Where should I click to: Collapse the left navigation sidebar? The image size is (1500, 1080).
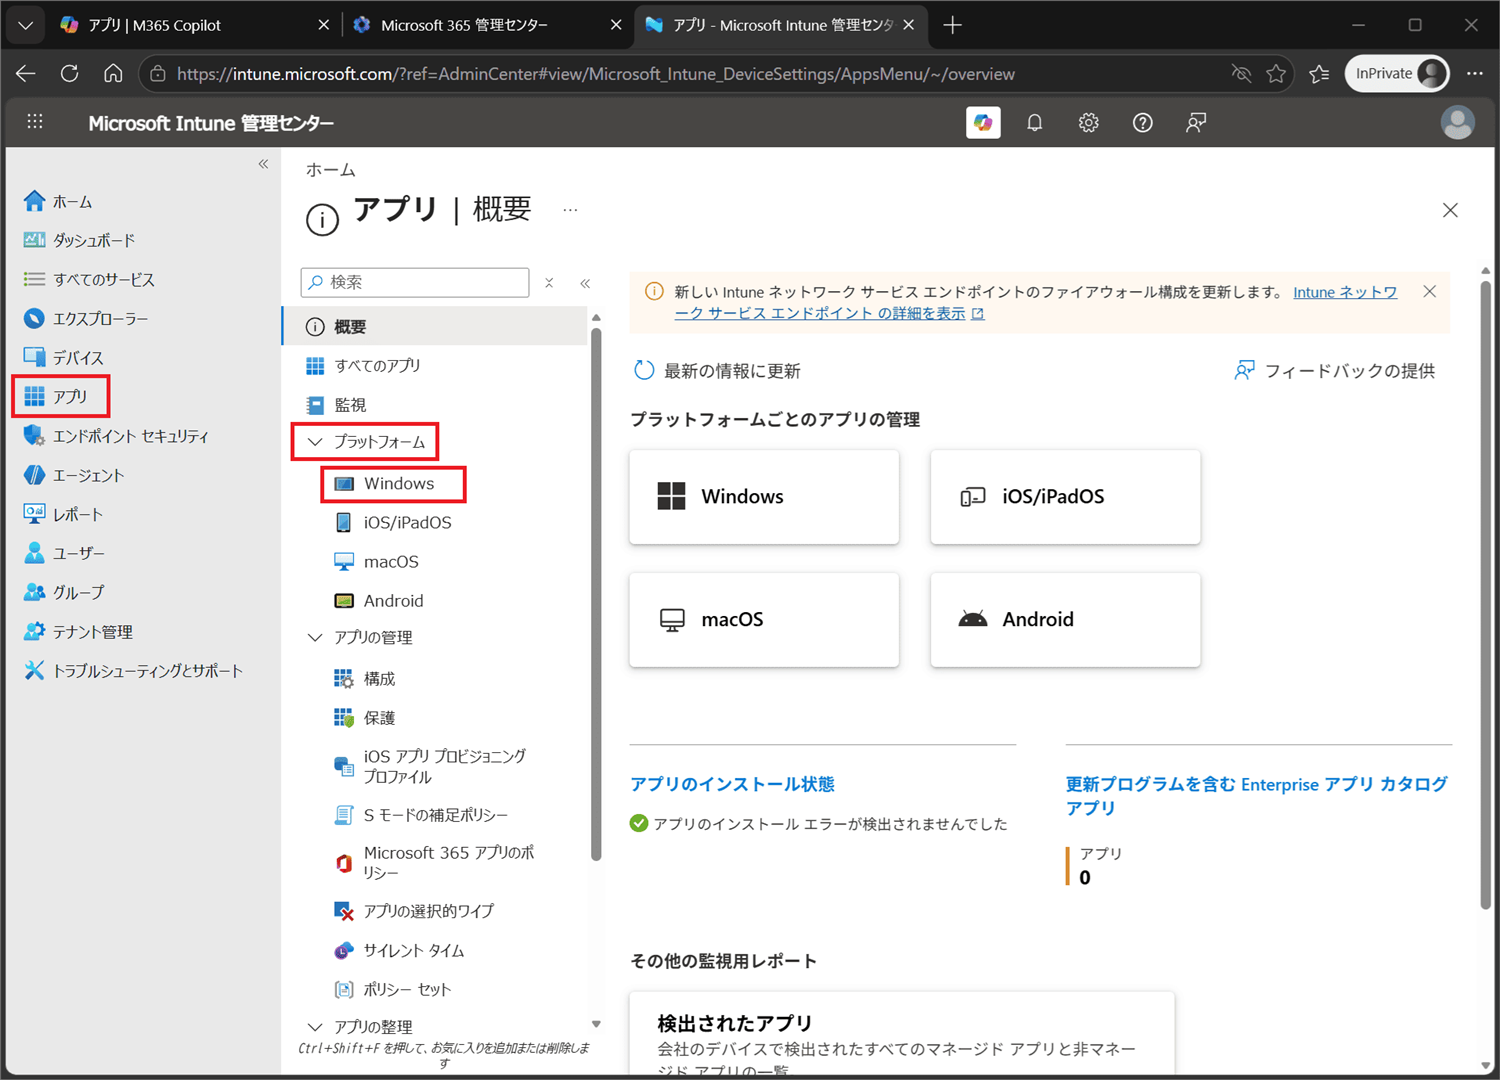(263, 164)
